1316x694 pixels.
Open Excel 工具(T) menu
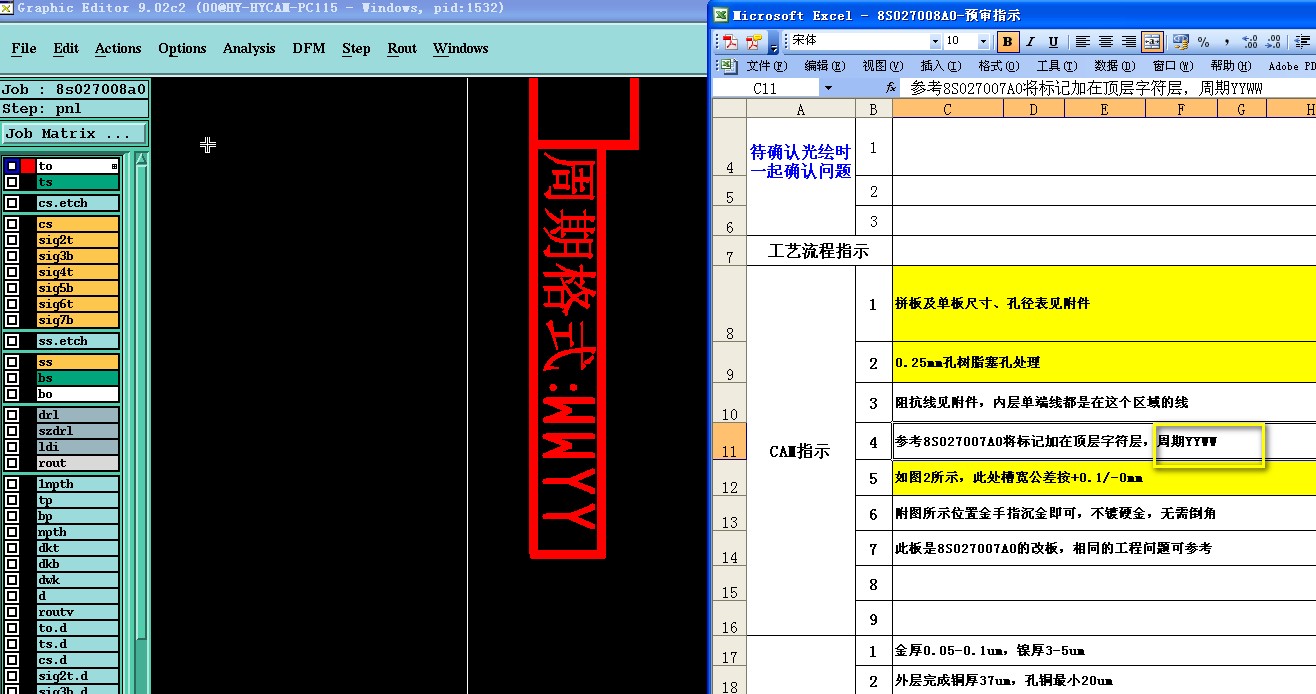[x=1055, y=66]
